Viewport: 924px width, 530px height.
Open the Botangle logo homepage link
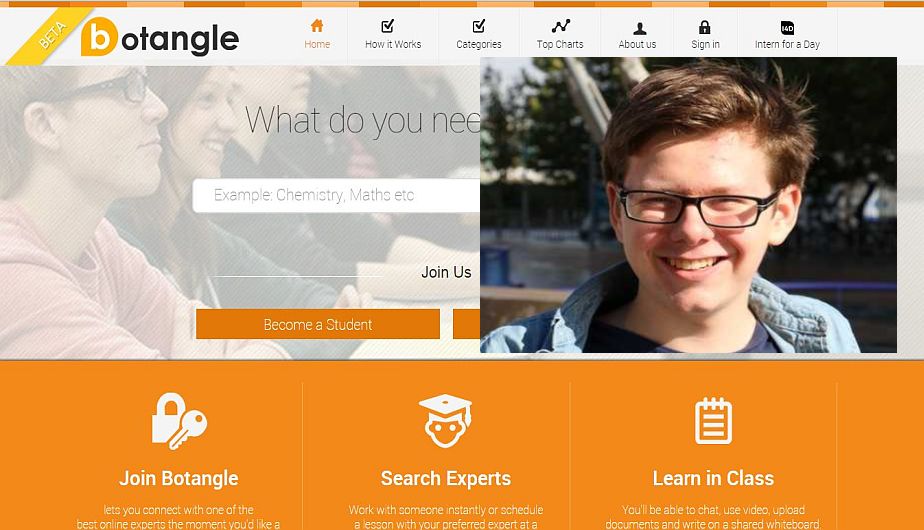tap(160, 38)
